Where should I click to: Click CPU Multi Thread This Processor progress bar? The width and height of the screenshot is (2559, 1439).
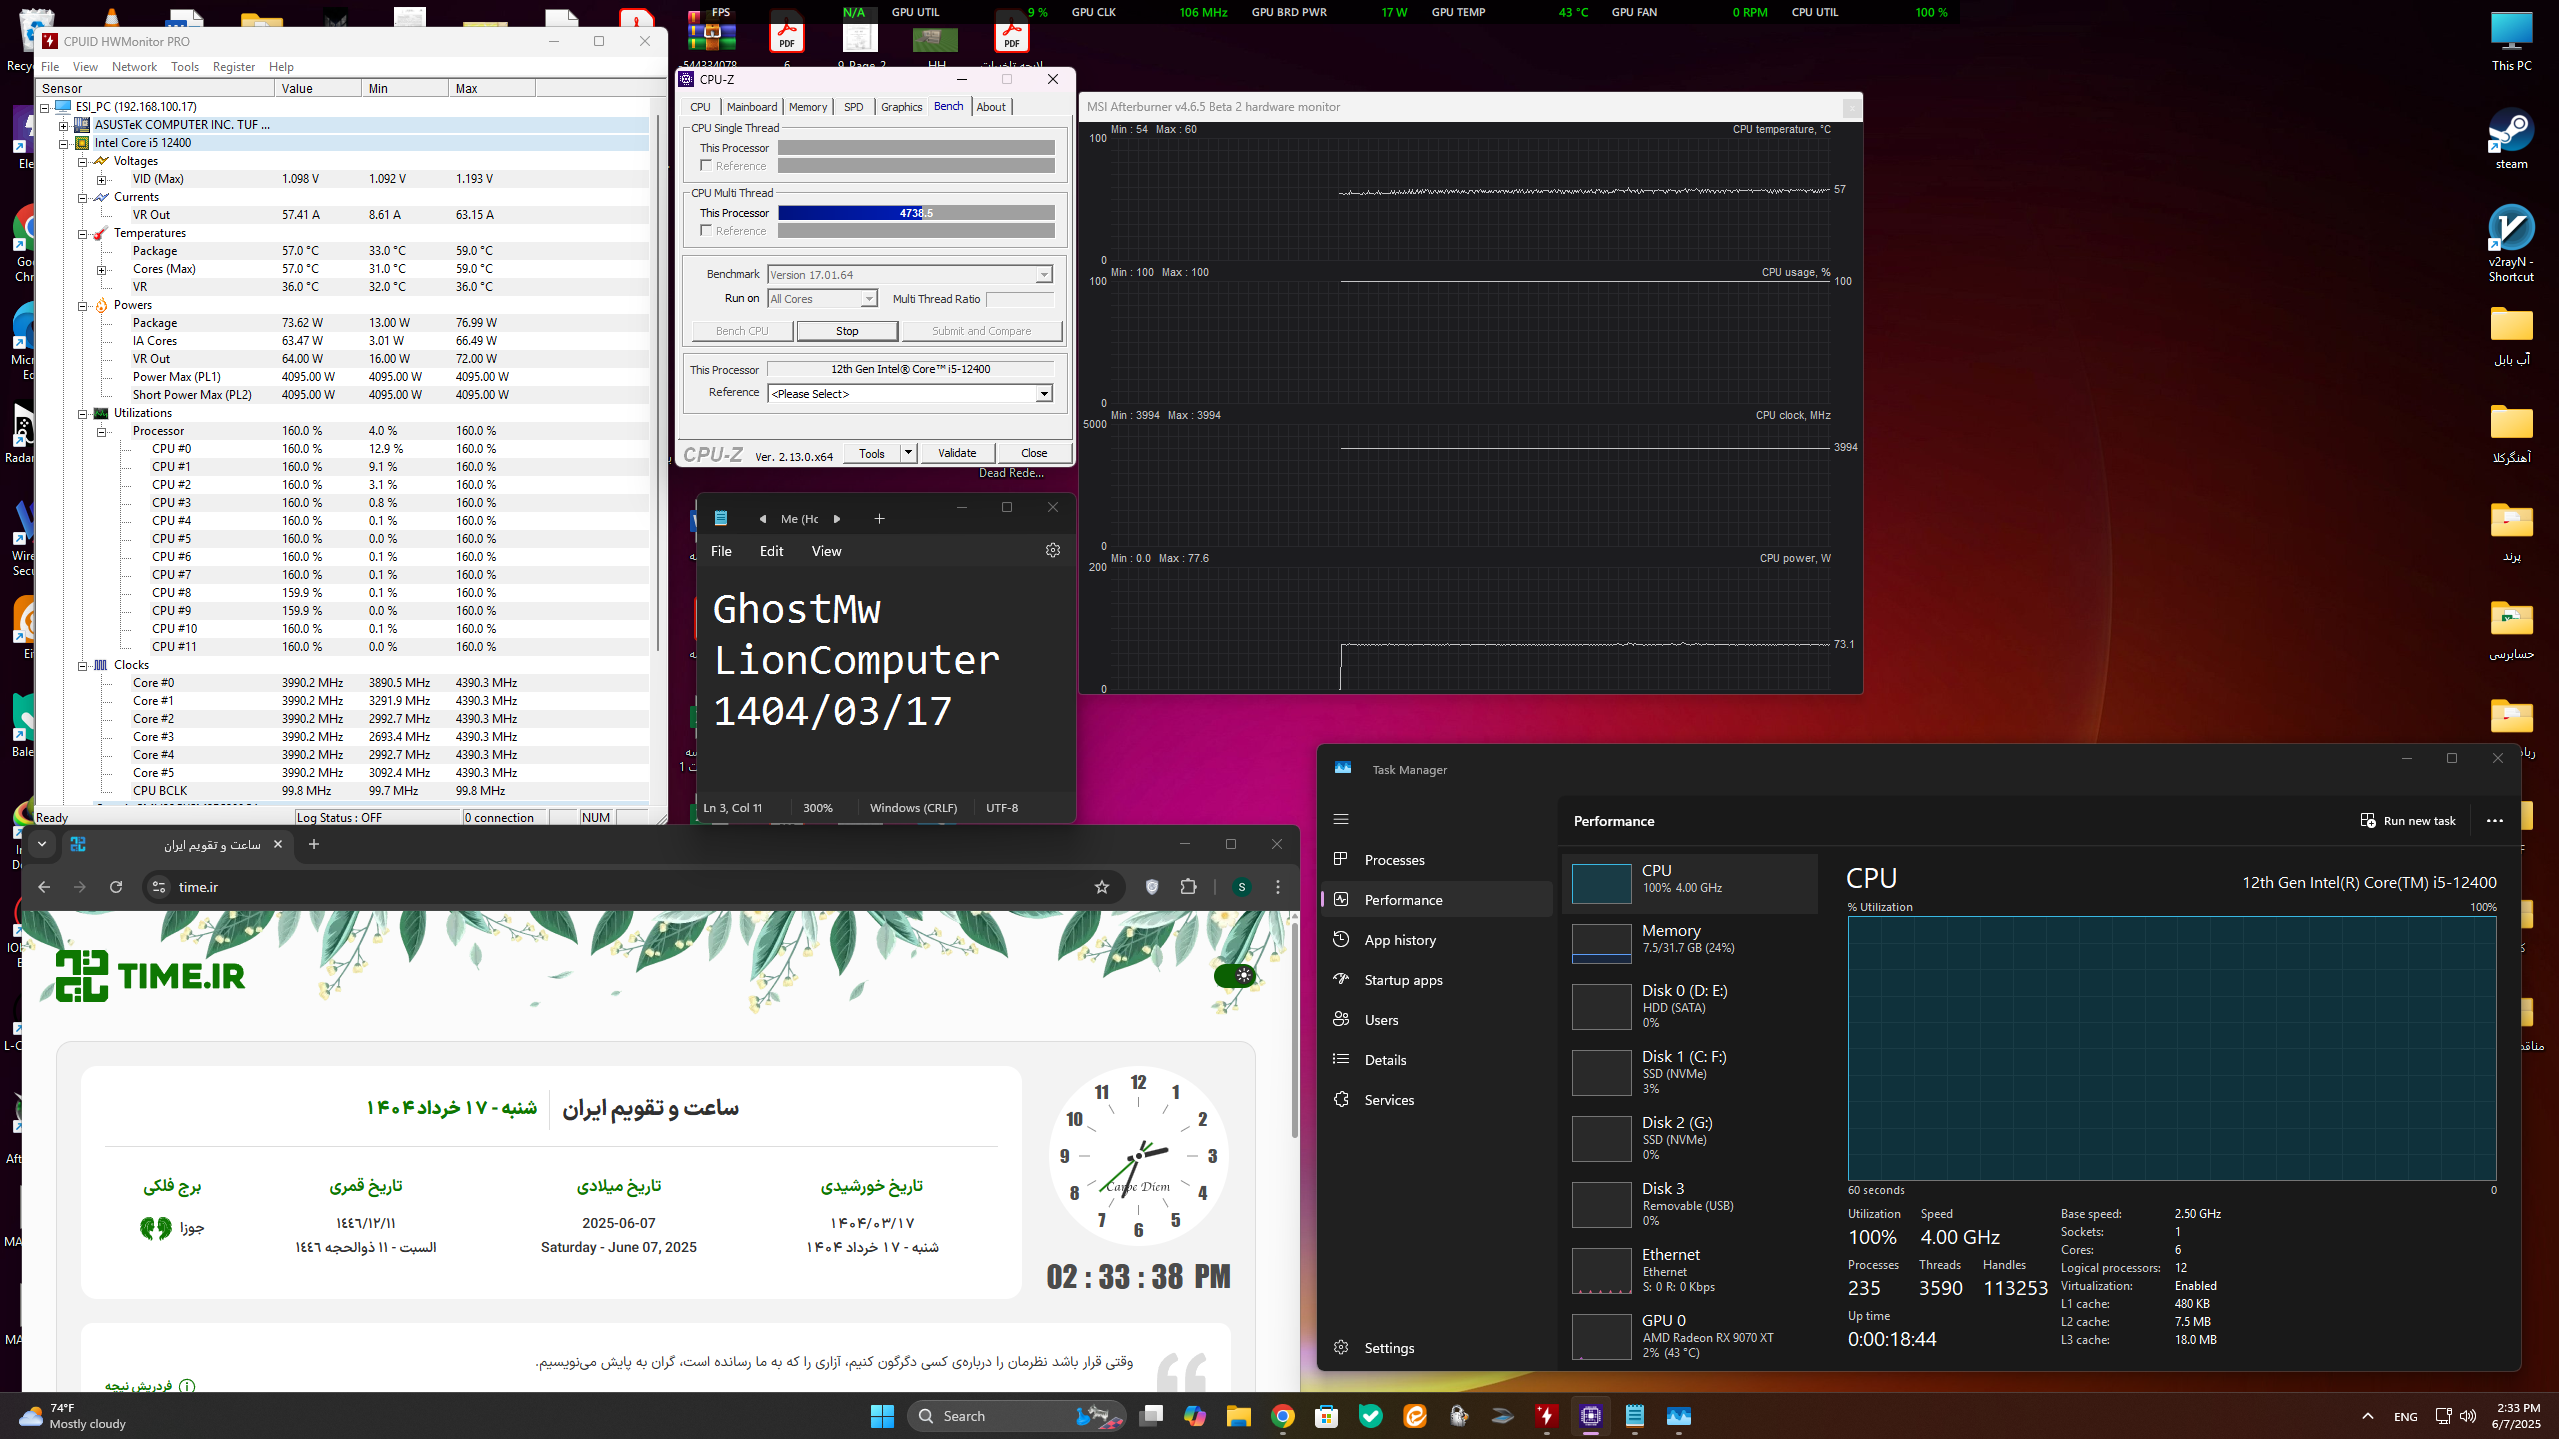tap(916, 213)
